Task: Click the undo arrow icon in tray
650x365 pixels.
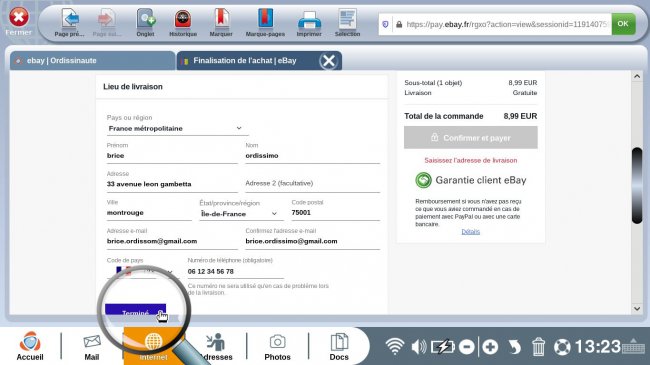Action: click(514, 347)
